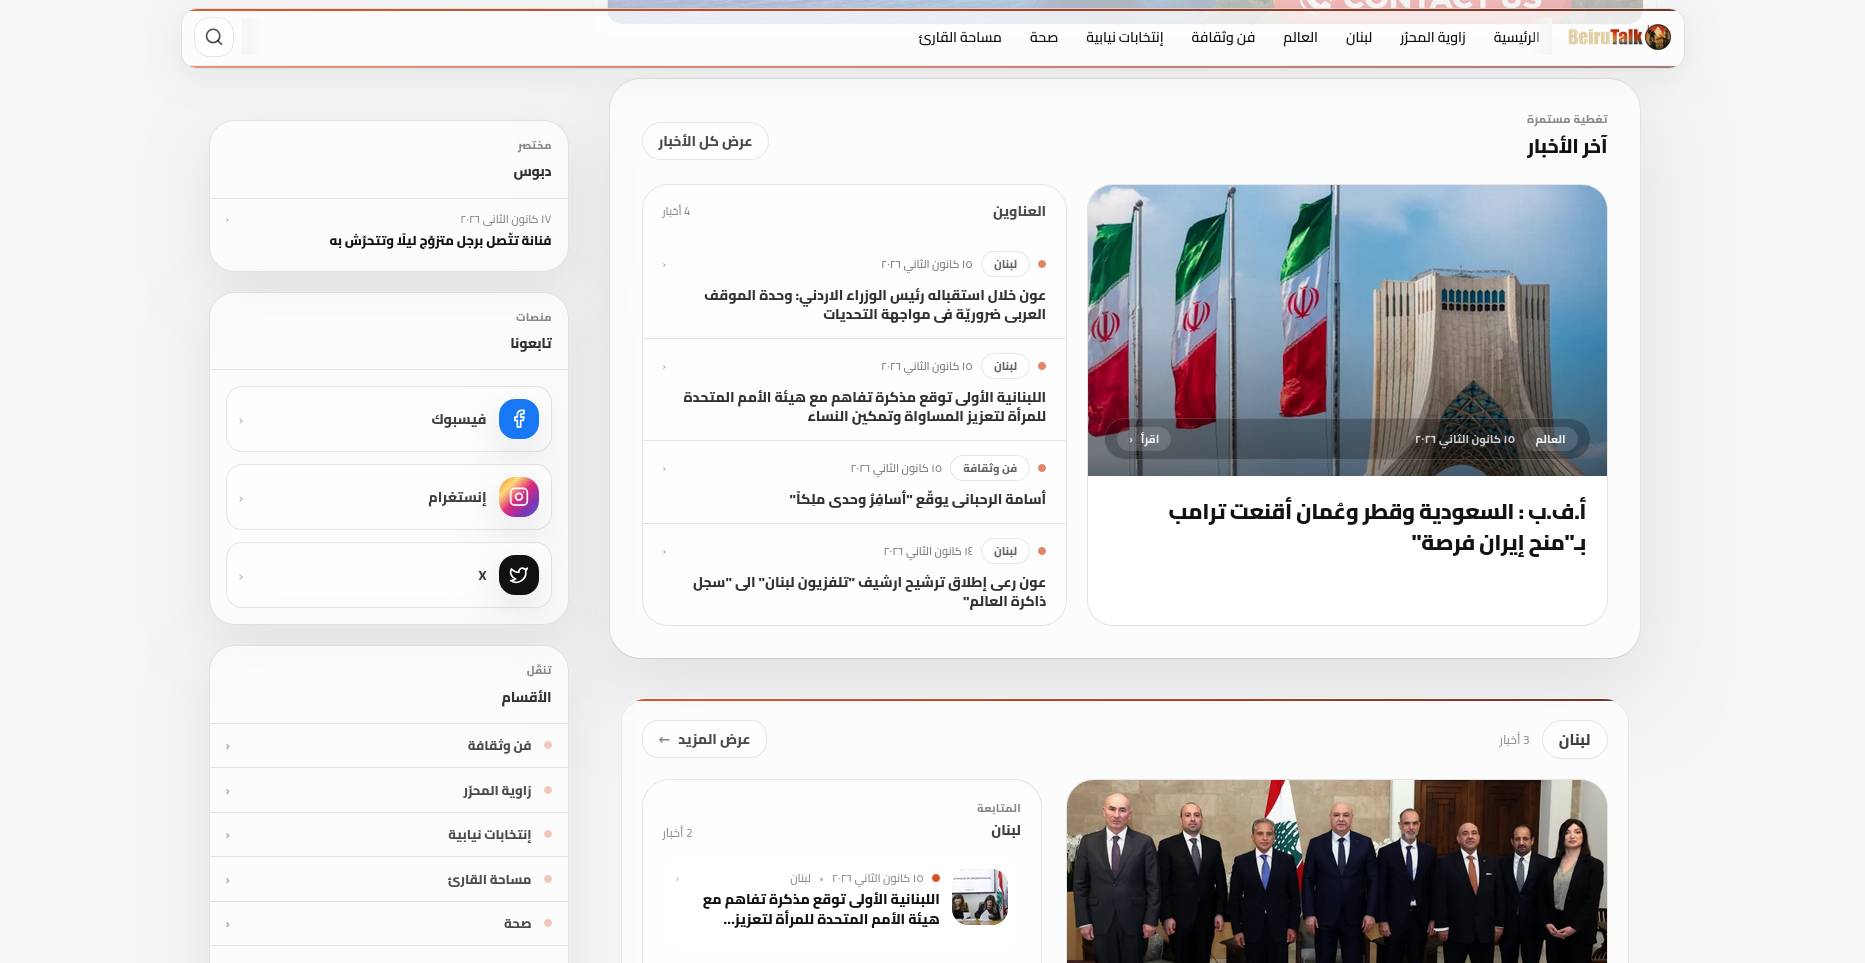Image resolution: width=1865 pixels, height=963 pixels.
Task: Open the search icon at top right
Action: pyautogui.click(x=213, y=36)
